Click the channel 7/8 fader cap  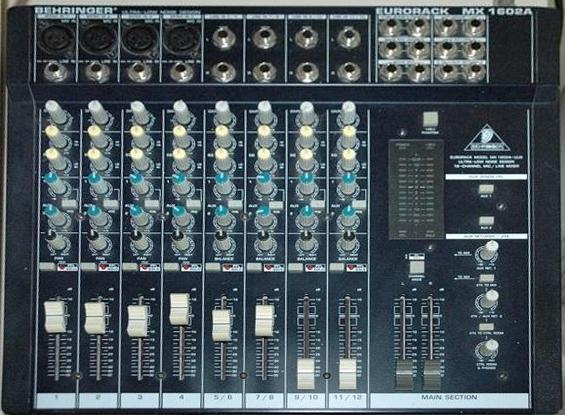coord(265,320)
